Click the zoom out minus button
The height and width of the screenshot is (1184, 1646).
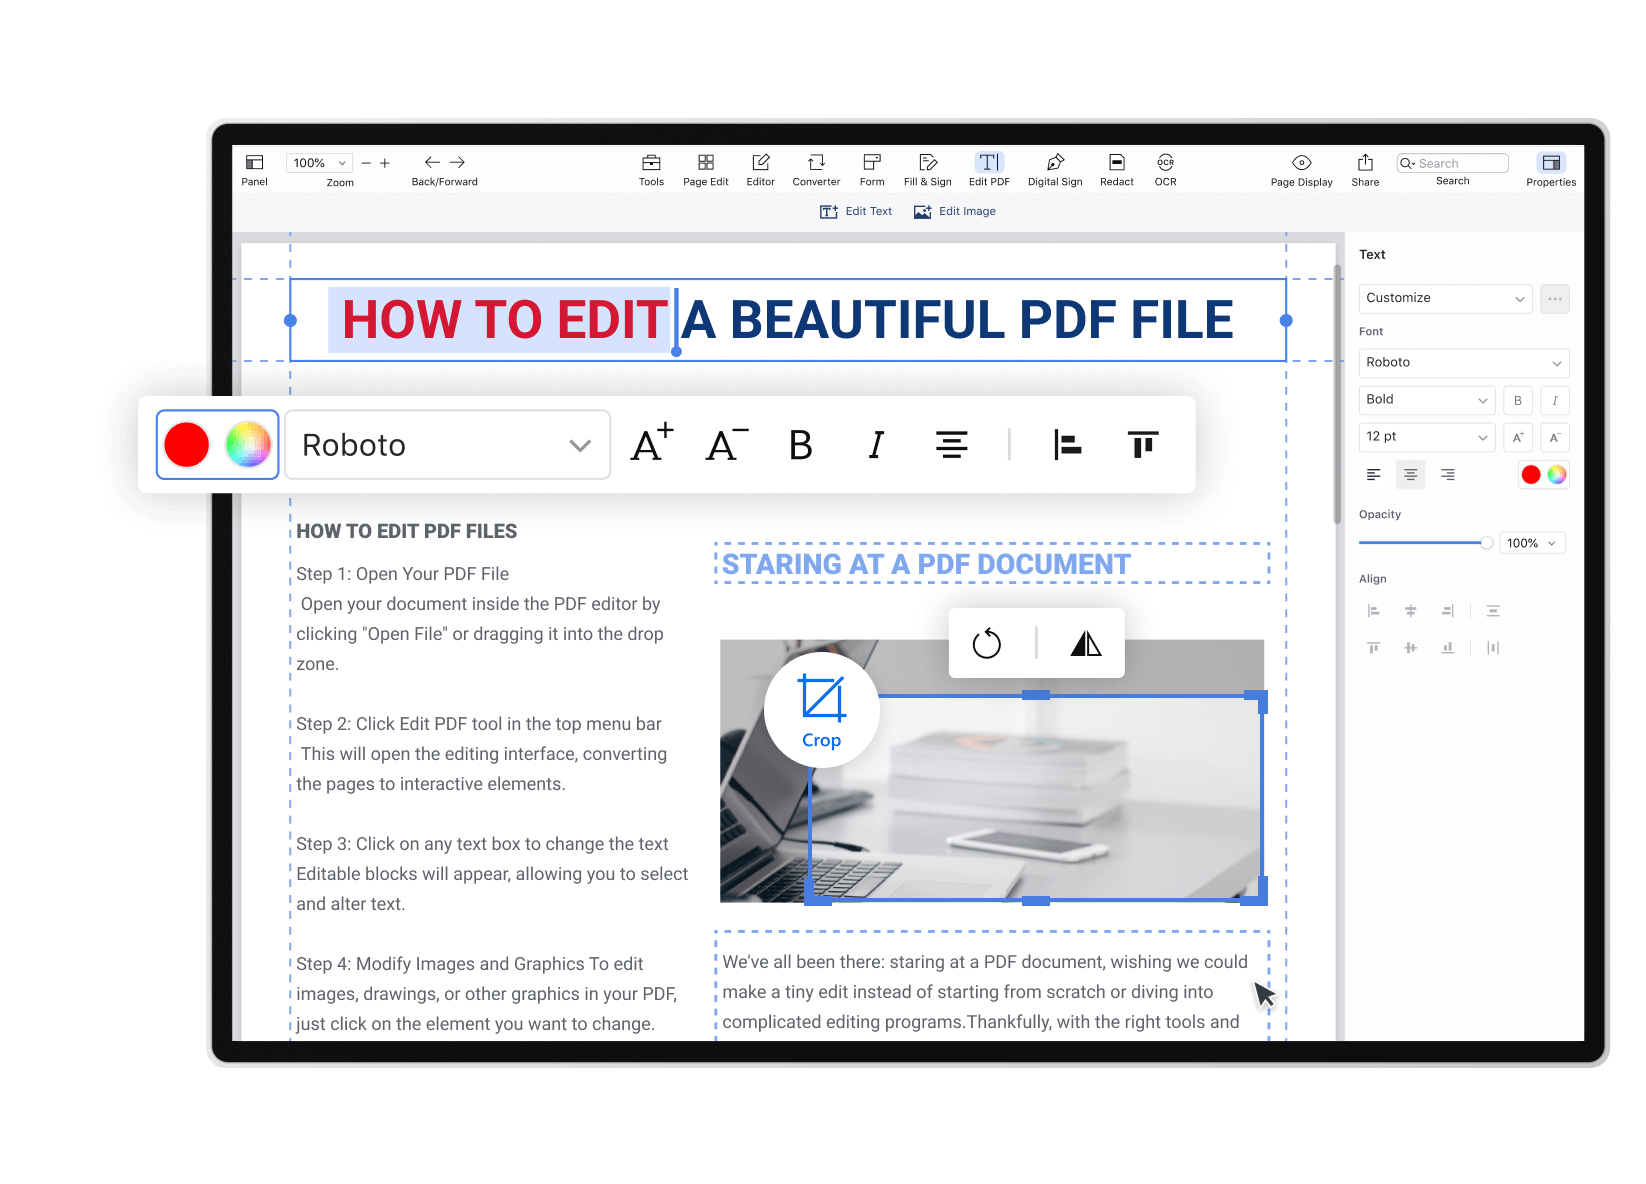point(366,163)
